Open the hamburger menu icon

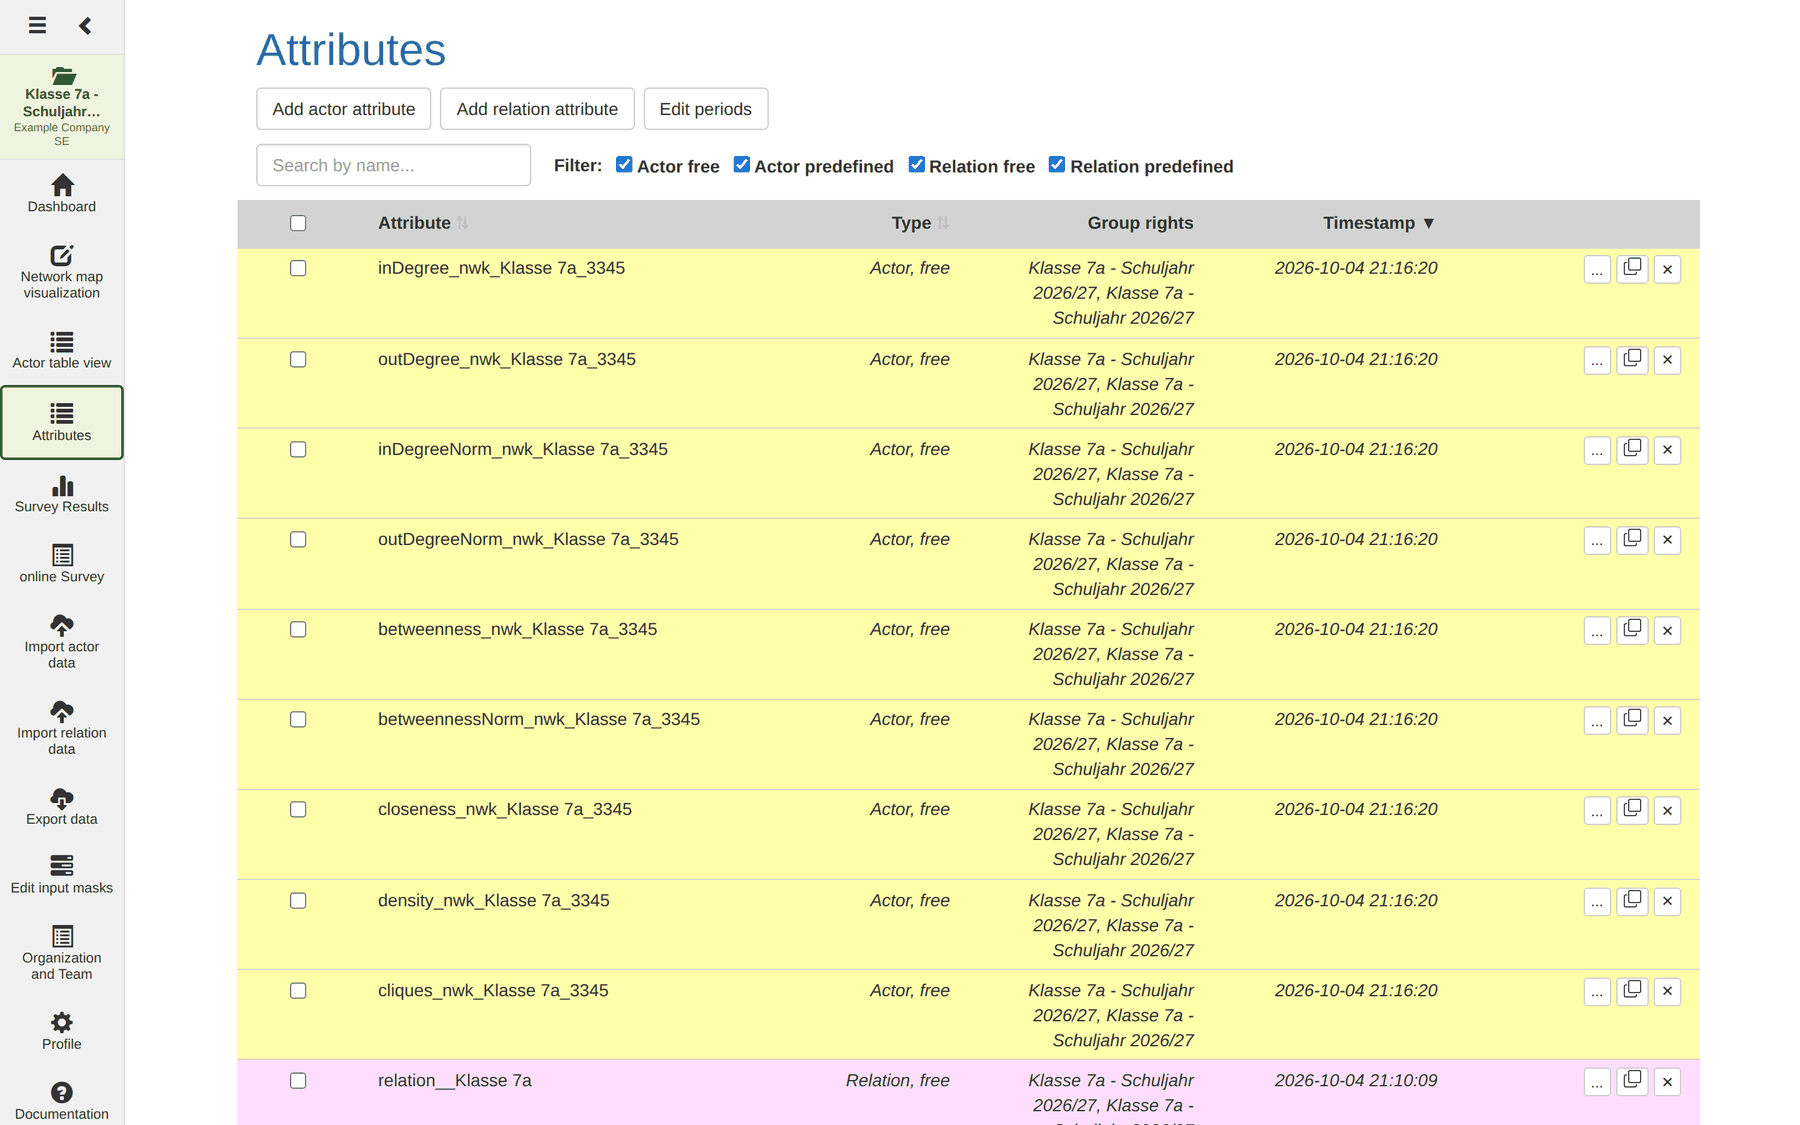click(x=37, y=25)
